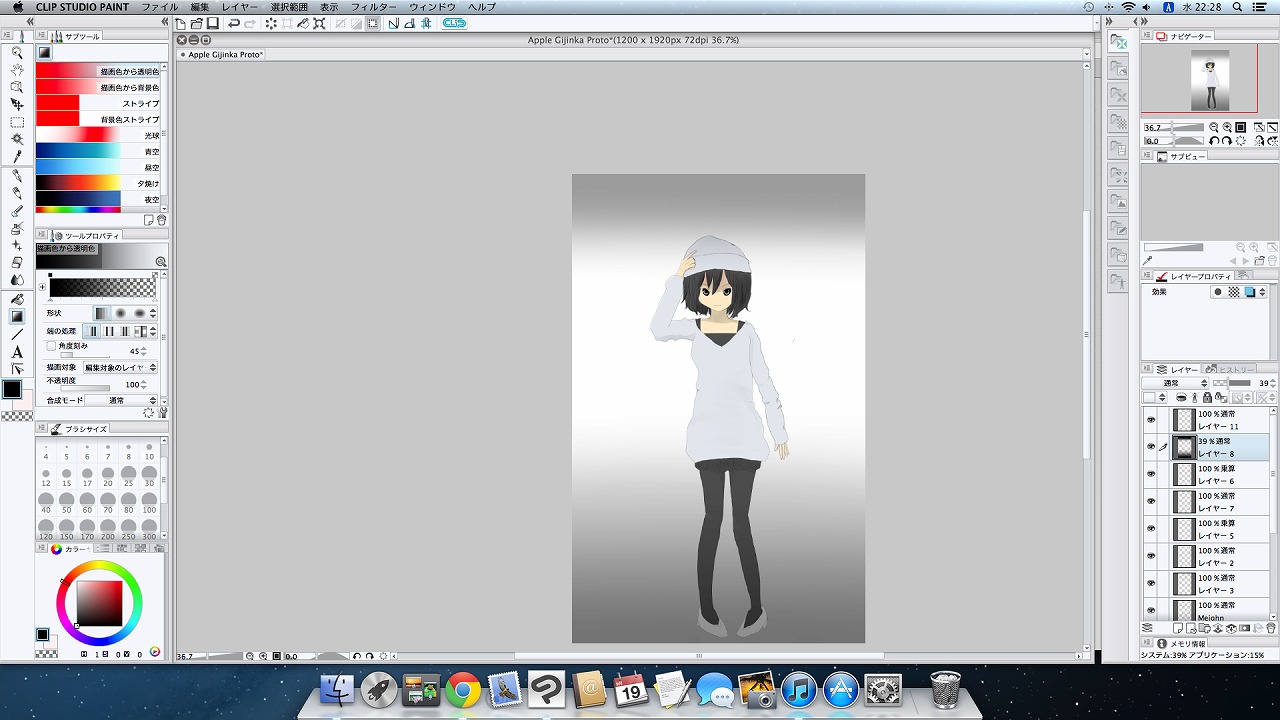
Task: Select the 青空 gradient preset
Action: 98,151
